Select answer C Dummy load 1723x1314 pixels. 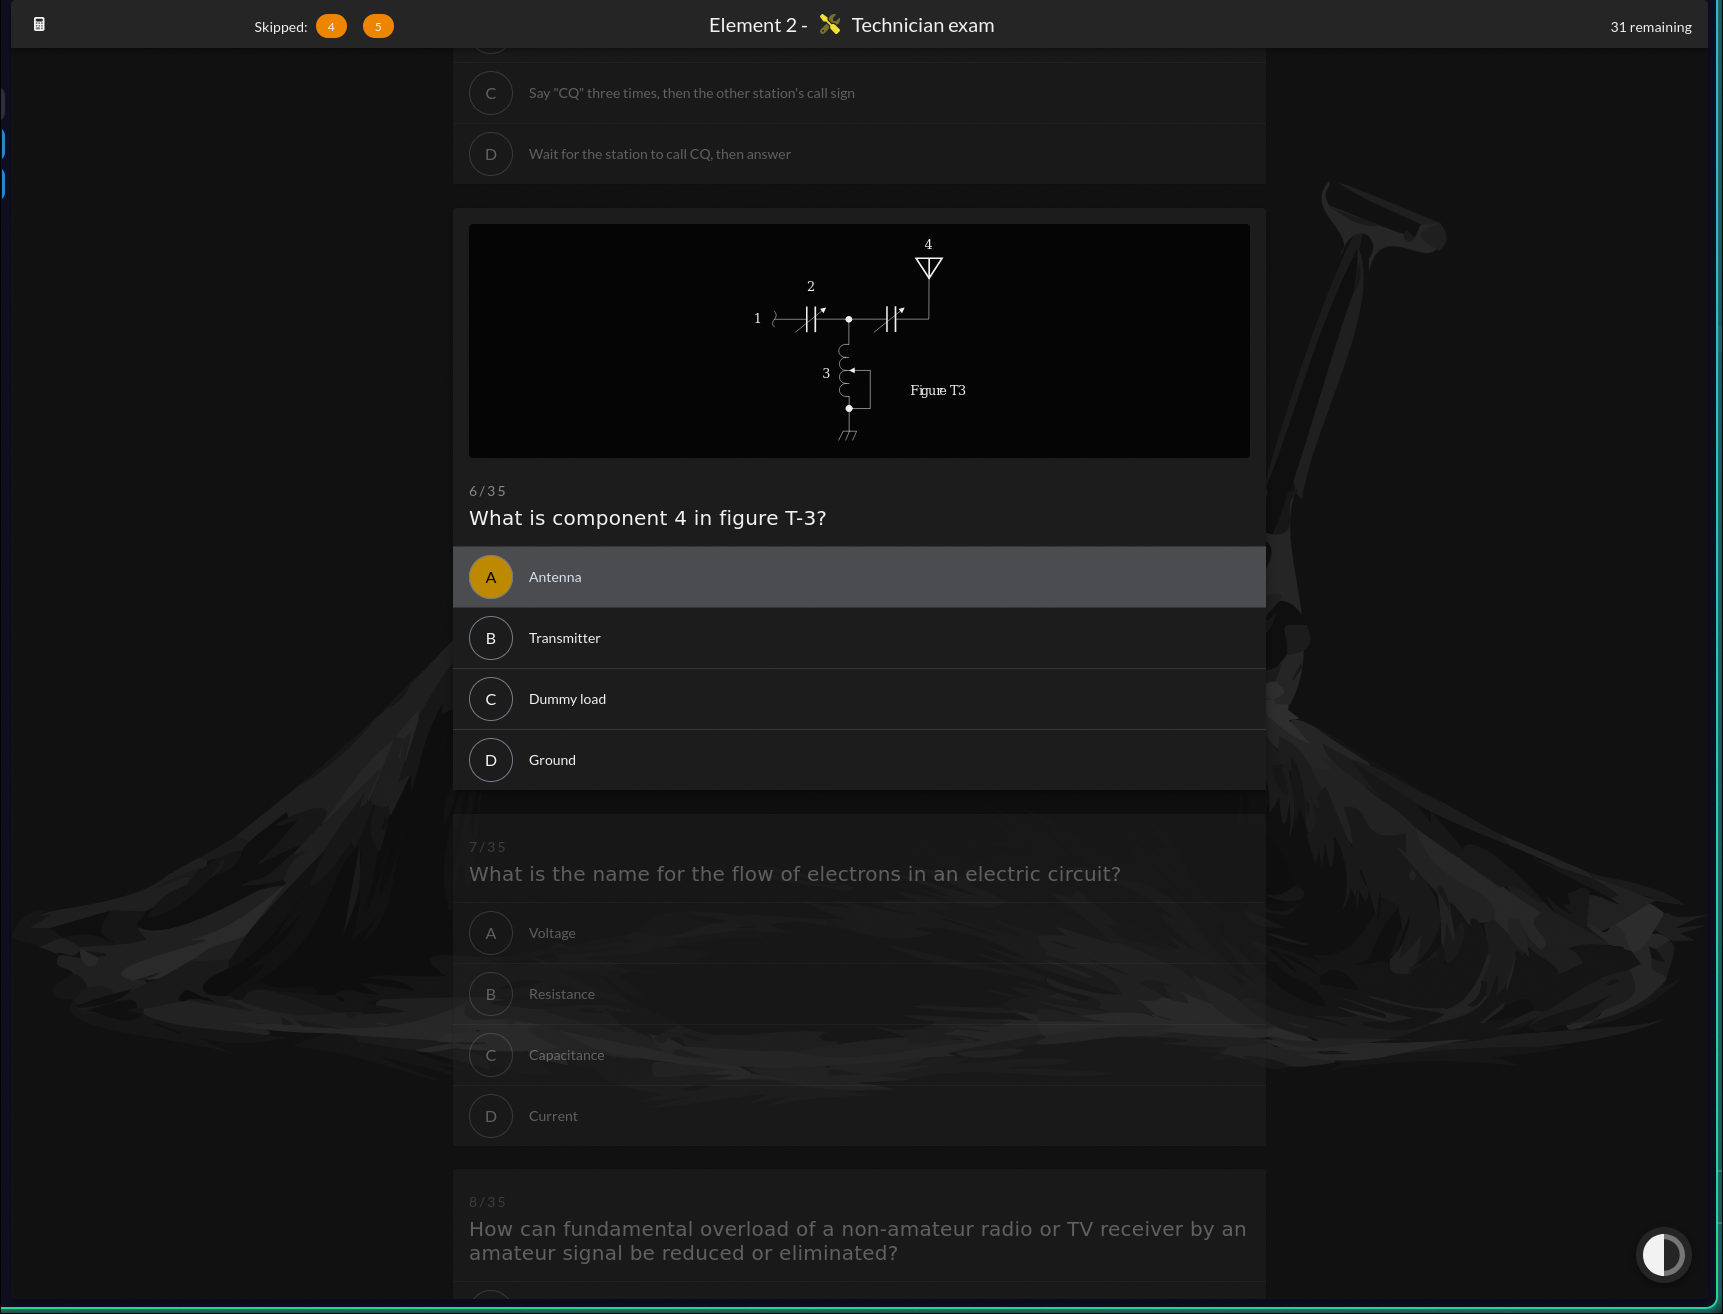[859, 699]
